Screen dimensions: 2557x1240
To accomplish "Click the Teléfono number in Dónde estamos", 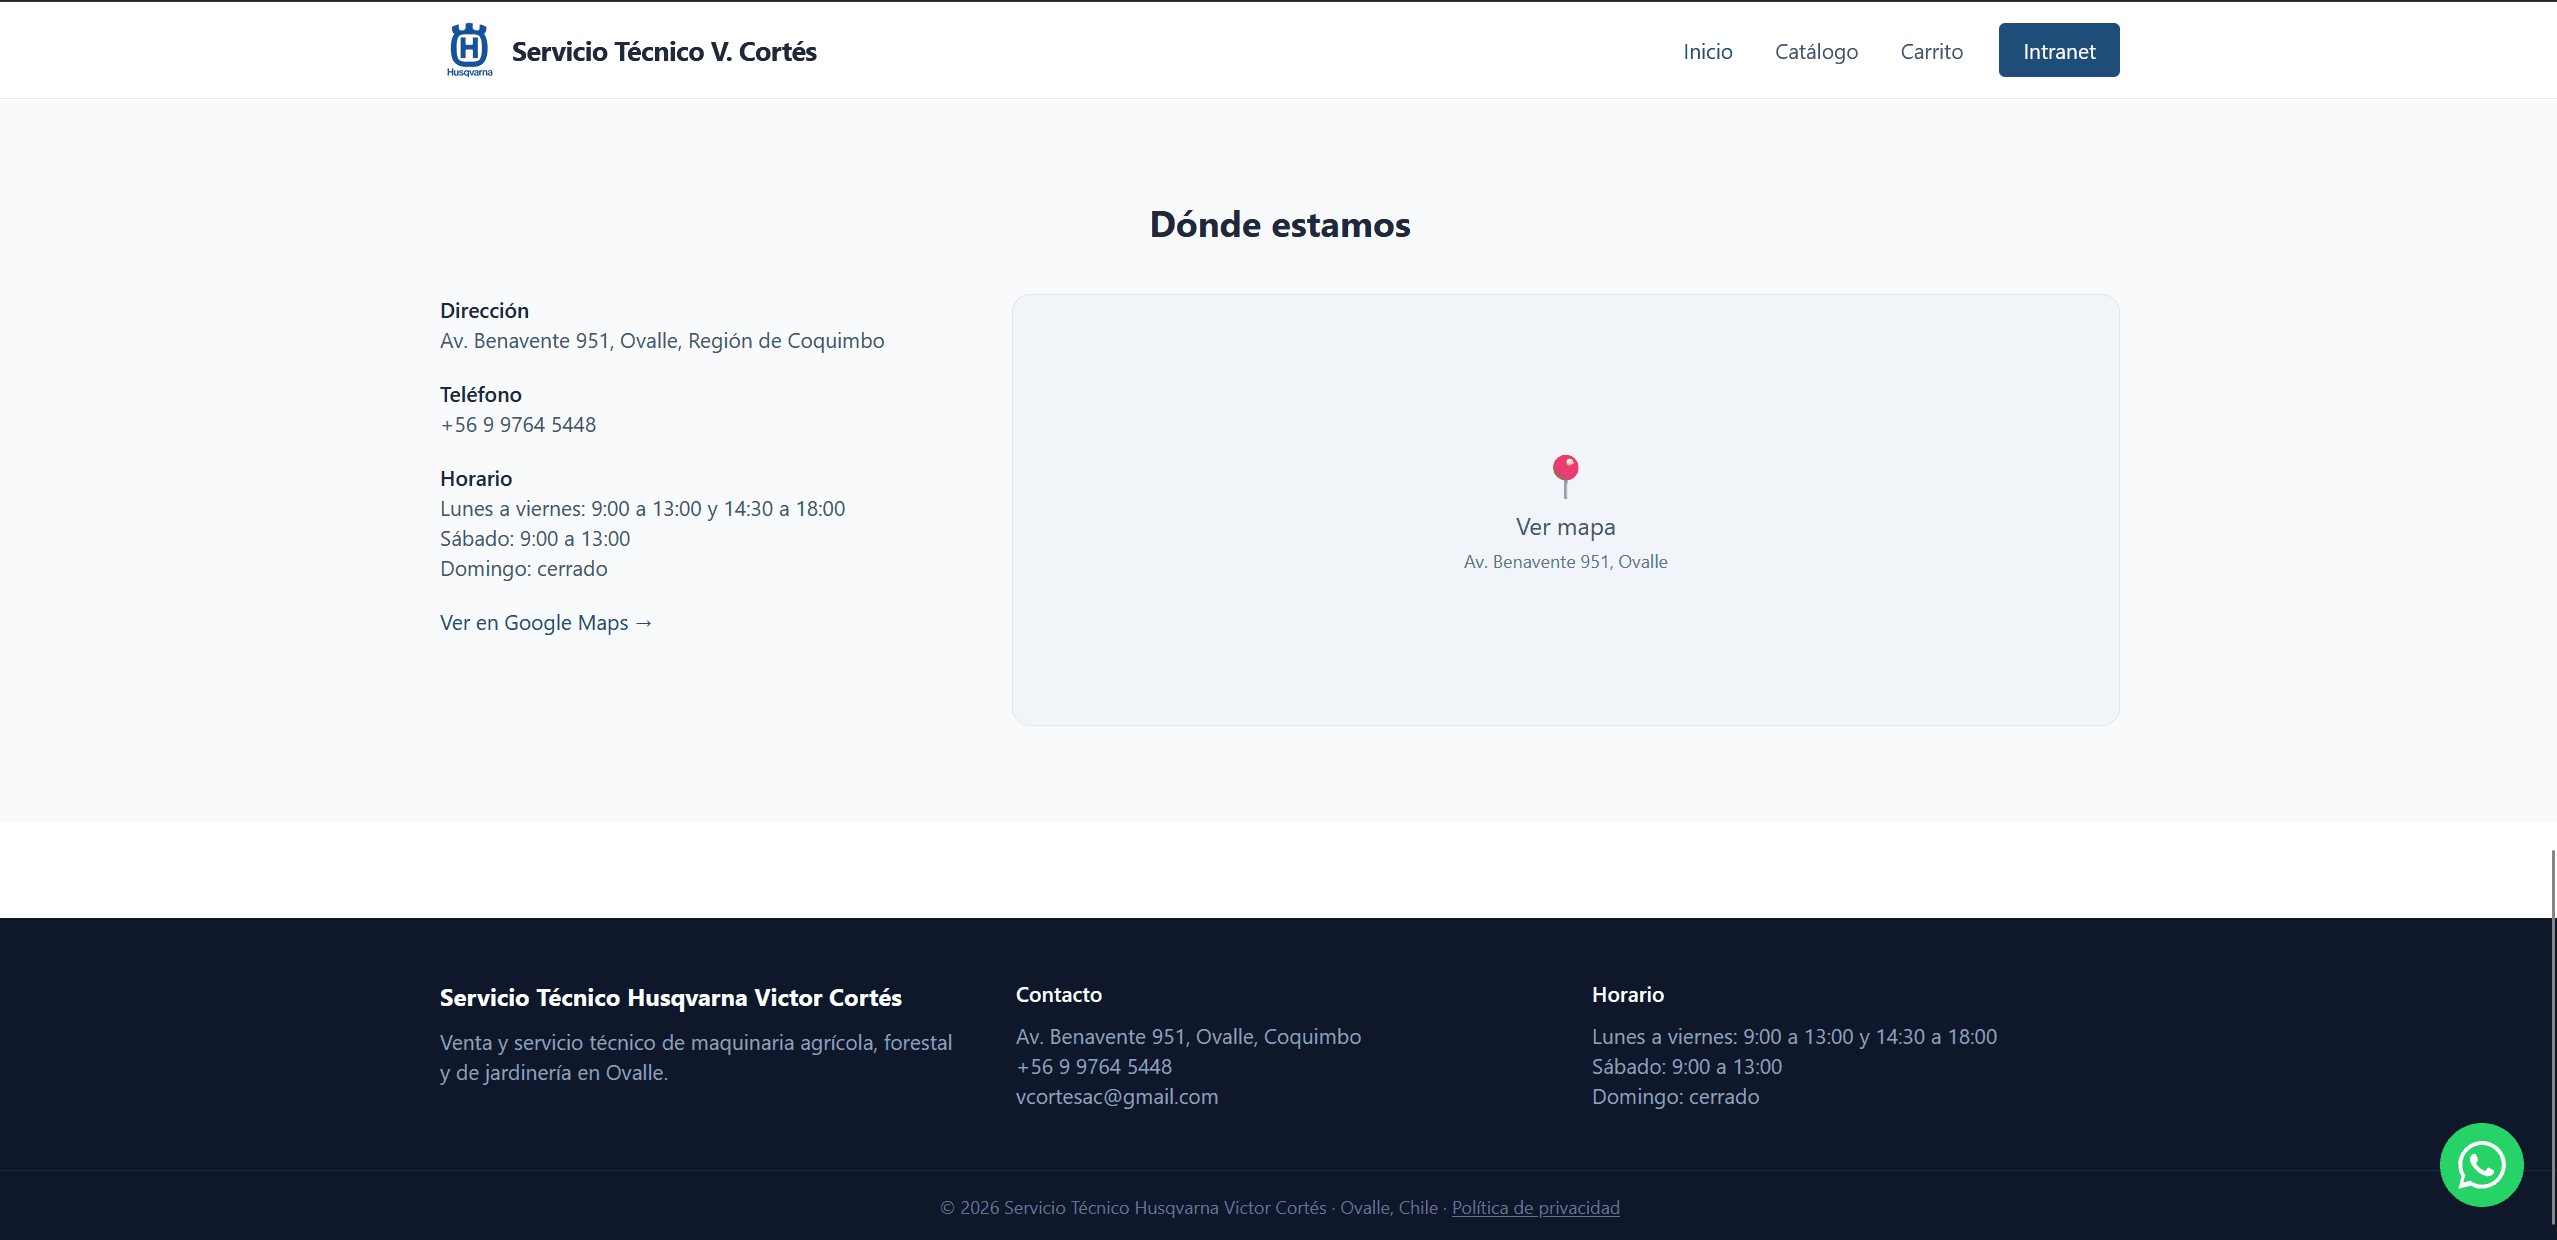I will [x=518, y=425].
